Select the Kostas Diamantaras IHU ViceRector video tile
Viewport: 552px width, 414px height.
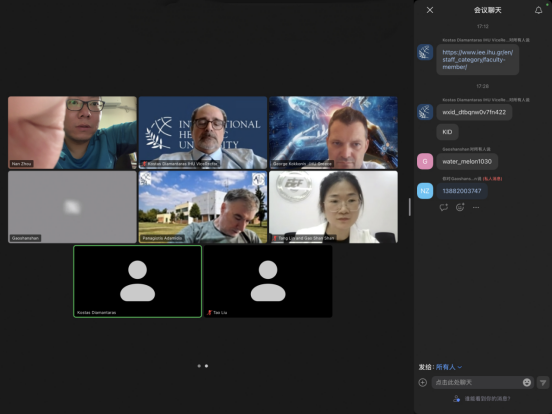pyautogui.click(x=203, y=133)
